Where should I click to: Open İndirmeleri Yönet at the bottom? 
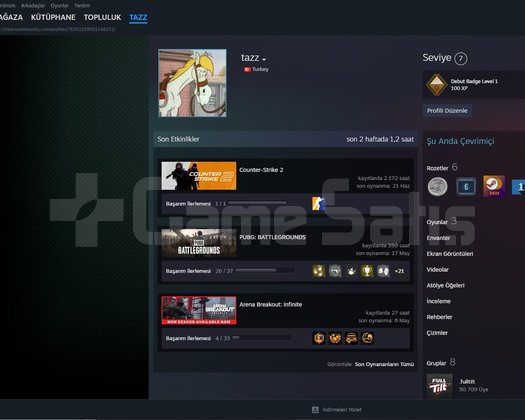342,410
